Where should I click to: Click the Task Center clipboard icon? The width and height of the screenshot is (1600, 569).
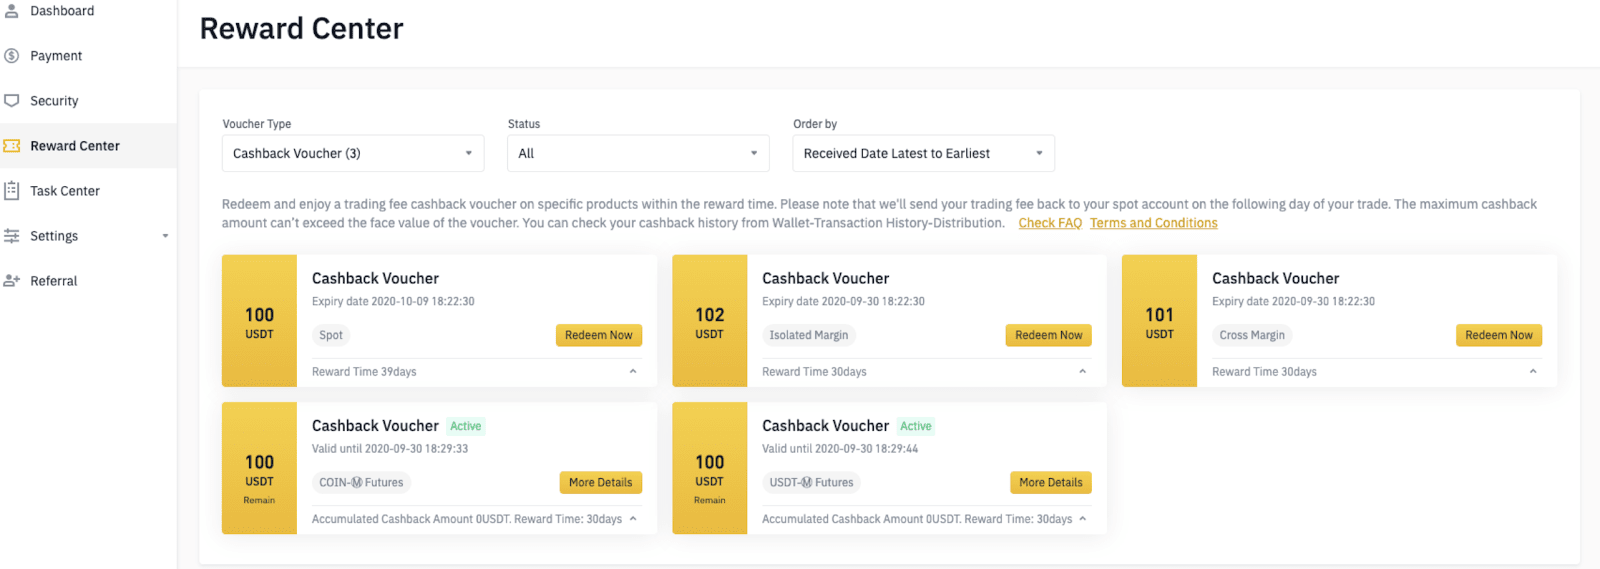(12, 191)
